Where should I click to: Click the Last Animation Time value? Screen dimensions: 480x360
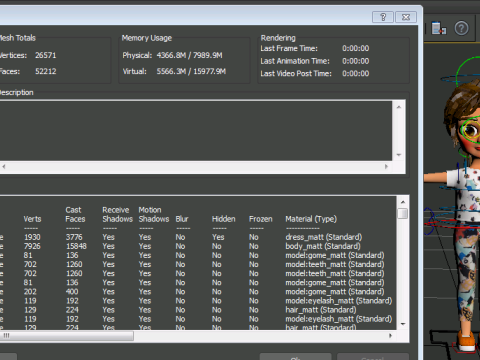[x=356, y=61]
